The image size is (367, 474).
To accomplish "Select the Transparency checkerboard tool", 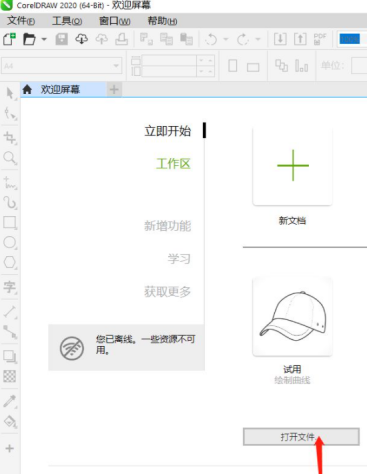I will click(x=9, y=376).
